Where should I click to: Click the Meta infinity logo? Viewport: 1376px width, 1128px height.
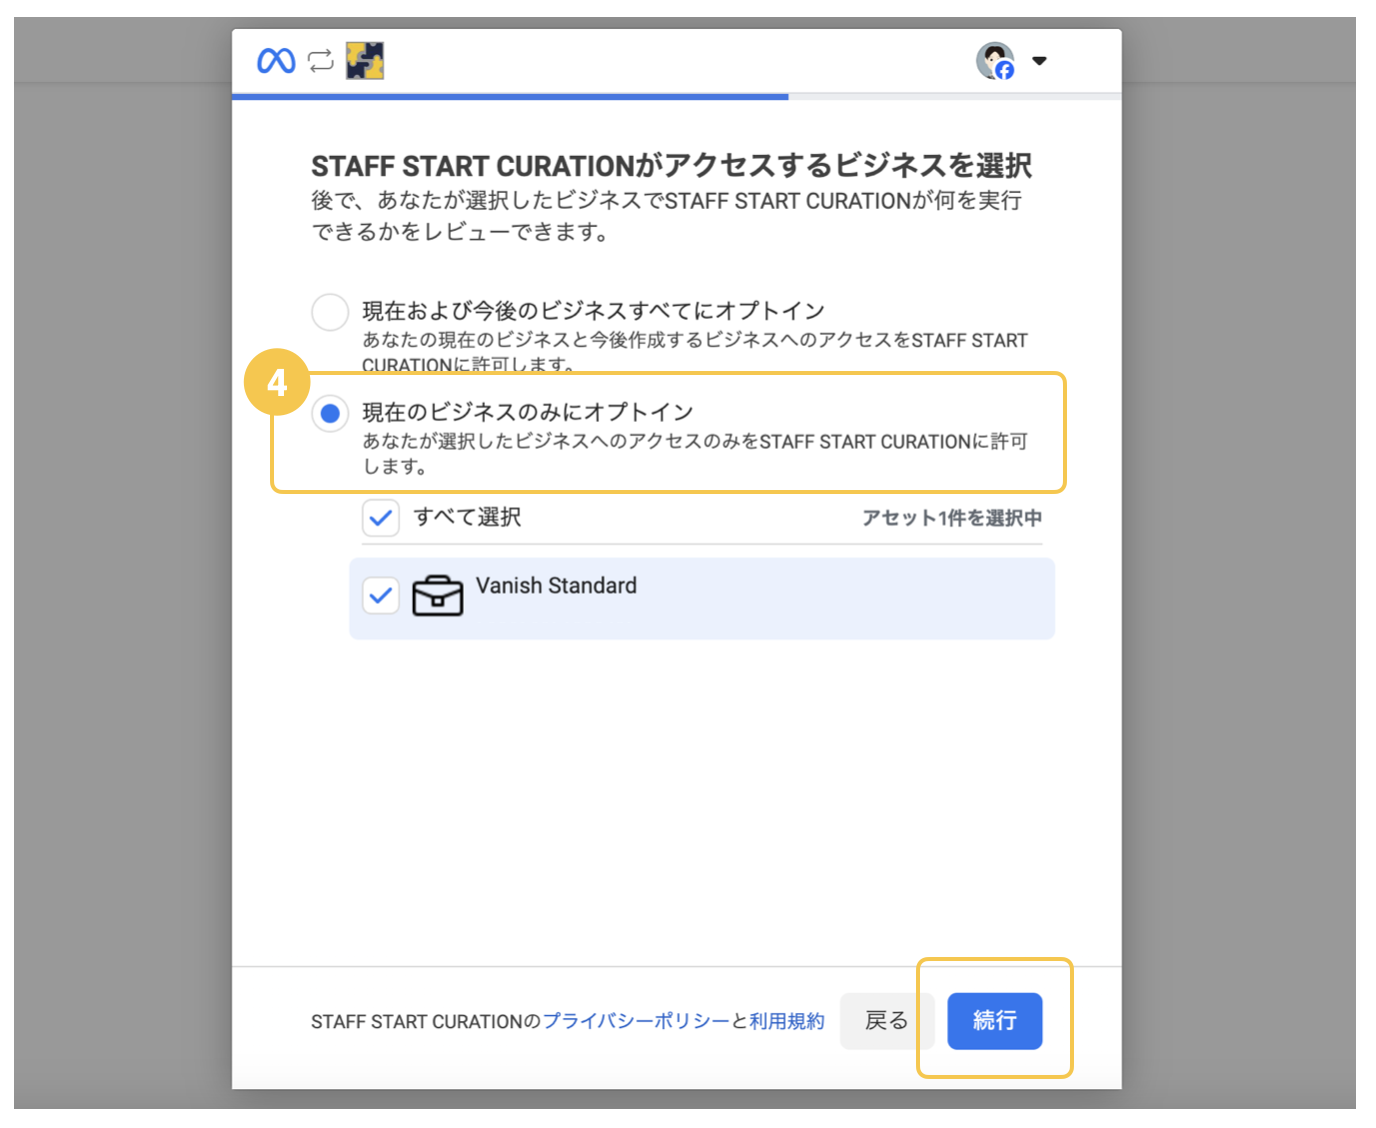pos(276,61)
